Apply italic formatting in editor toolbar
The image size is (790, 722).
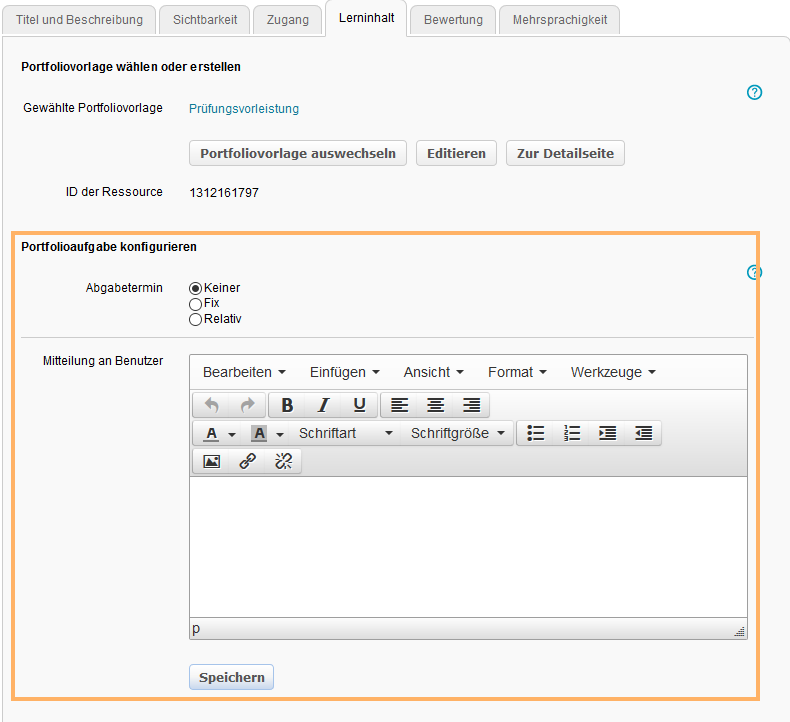pyautogui.click(x=323, y=405)
